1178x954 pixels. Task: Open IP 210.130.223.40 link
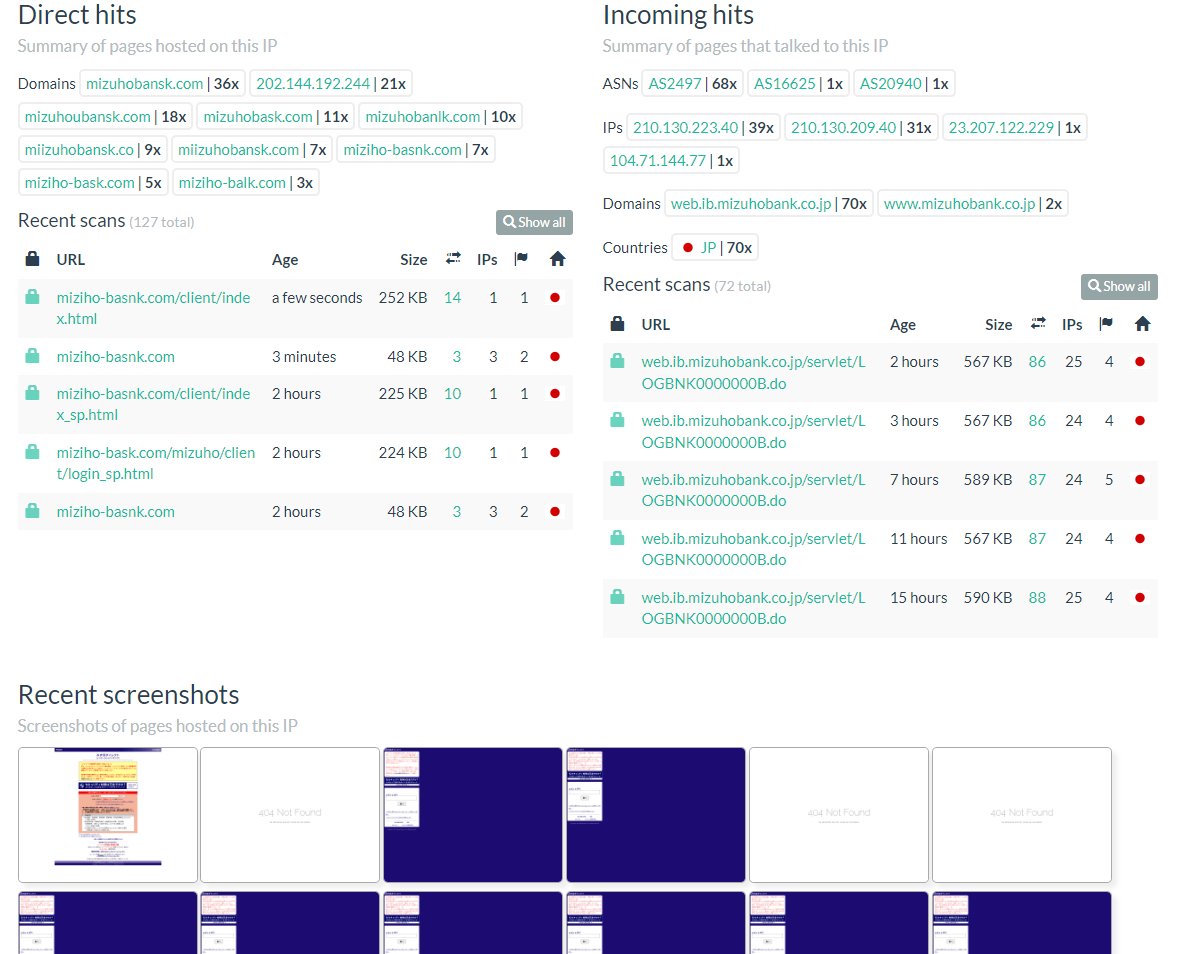pyautogui.click(x=686, y=127)
